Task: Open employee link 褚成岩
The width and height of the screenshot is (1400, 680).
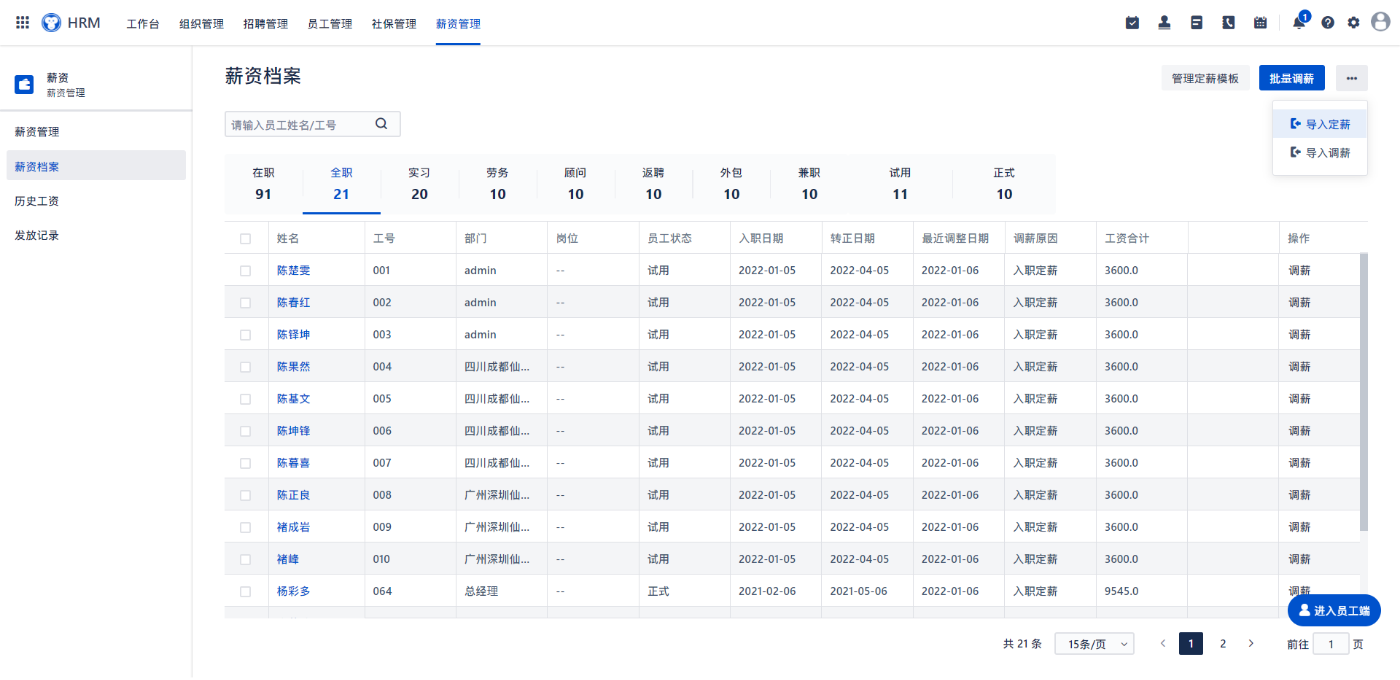Action: (294, 527)
